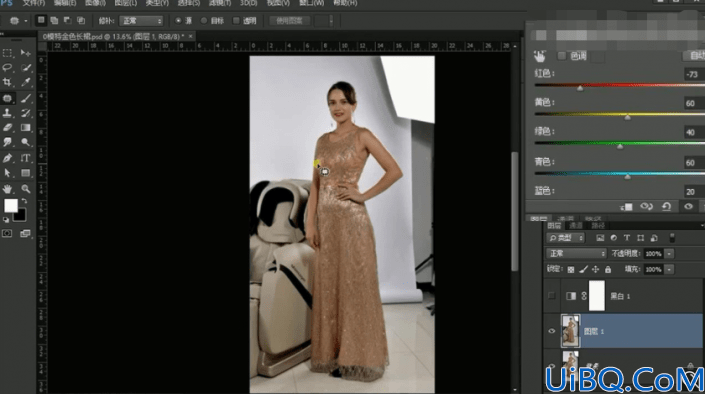Select the Hand tool in toolbox
The width and height of the screenshot is (705, 394).
[7, 189]
